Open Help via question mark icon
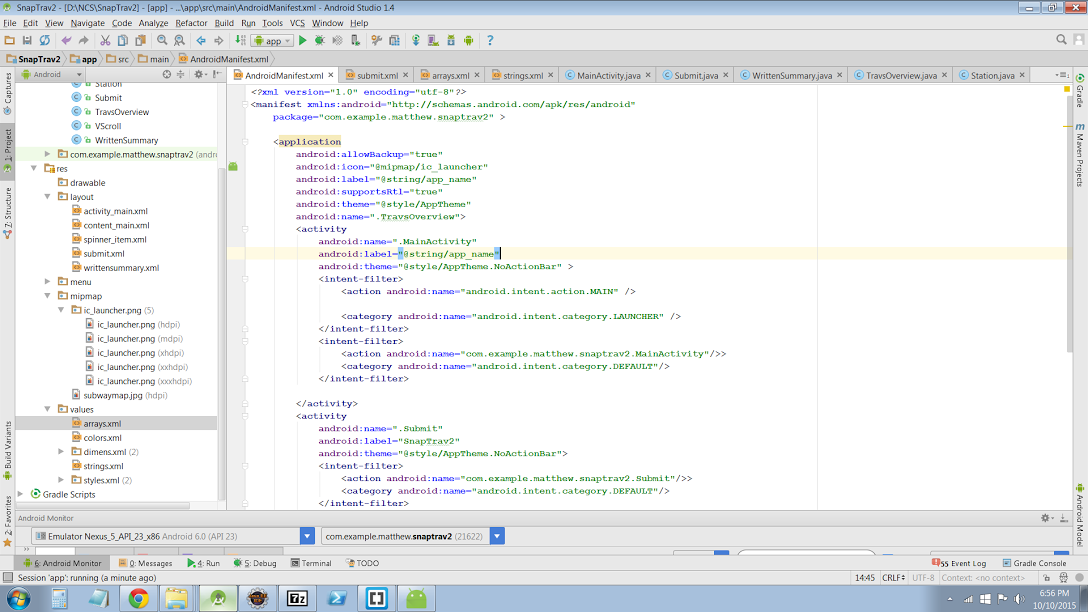Viewport: 1088px width, 612px height. 490,41
